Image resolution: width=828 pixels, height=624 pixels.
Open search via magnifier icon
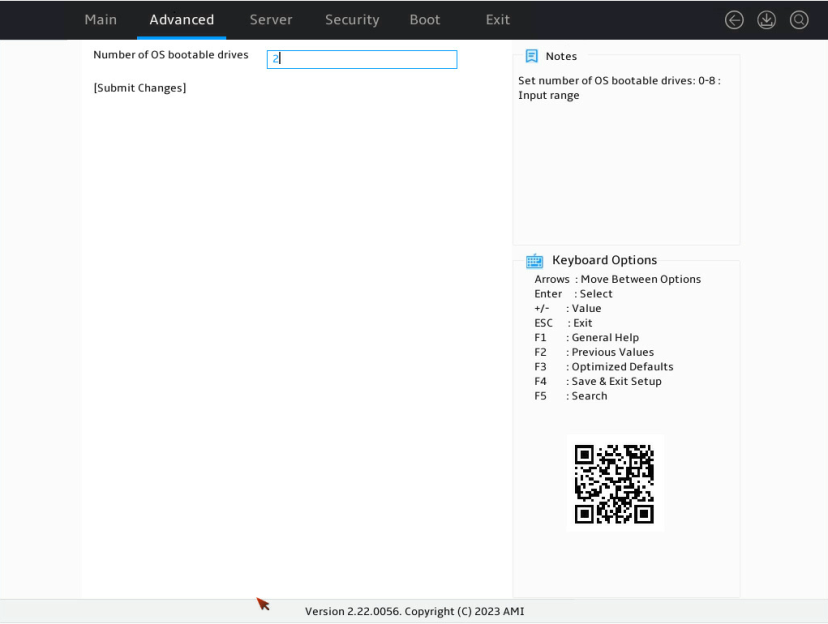[799, 20]
